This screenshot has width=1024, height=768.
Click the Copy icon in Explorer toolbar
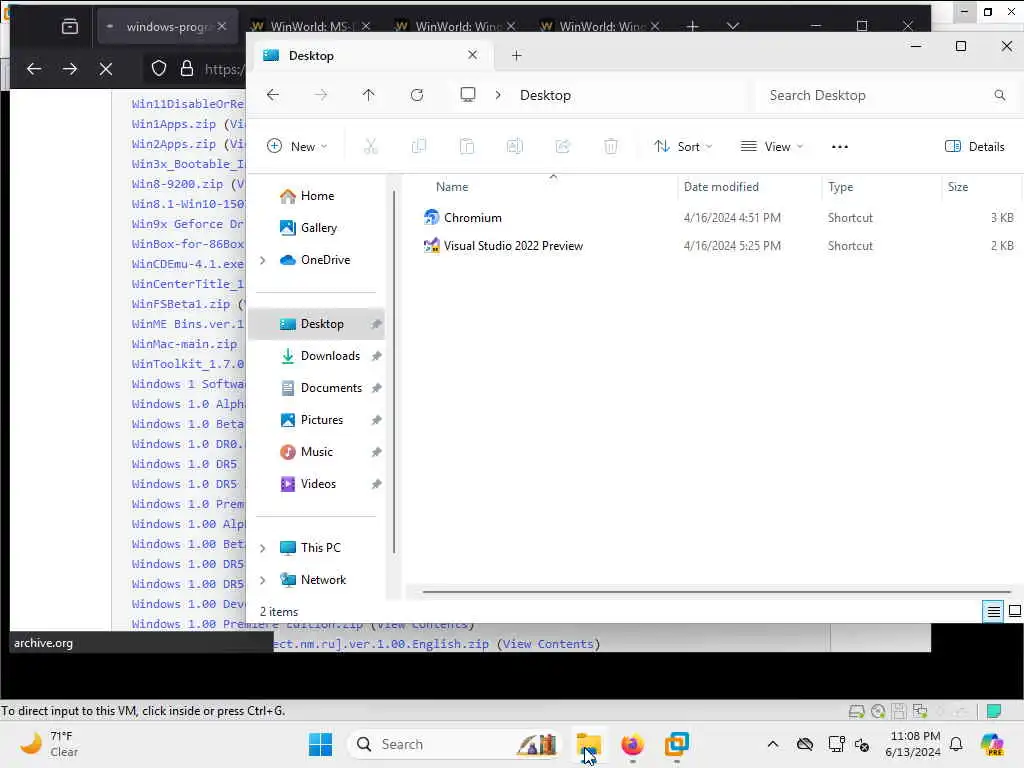(x=419, y=146)
